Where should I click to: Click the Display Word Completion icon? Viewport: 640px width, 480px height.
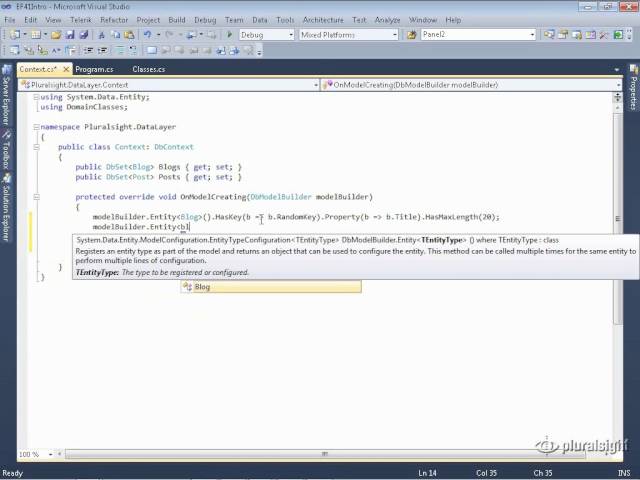click(56, 51)
